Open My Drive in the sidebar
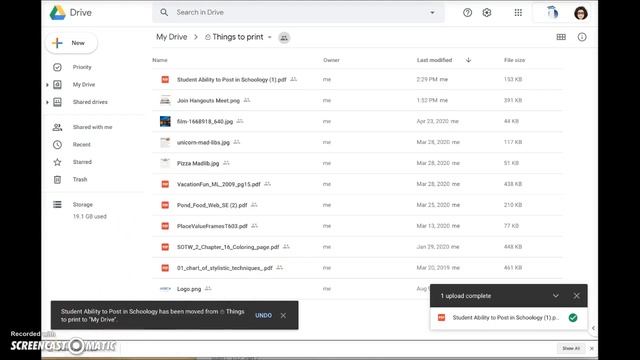 tap(84, 84)
